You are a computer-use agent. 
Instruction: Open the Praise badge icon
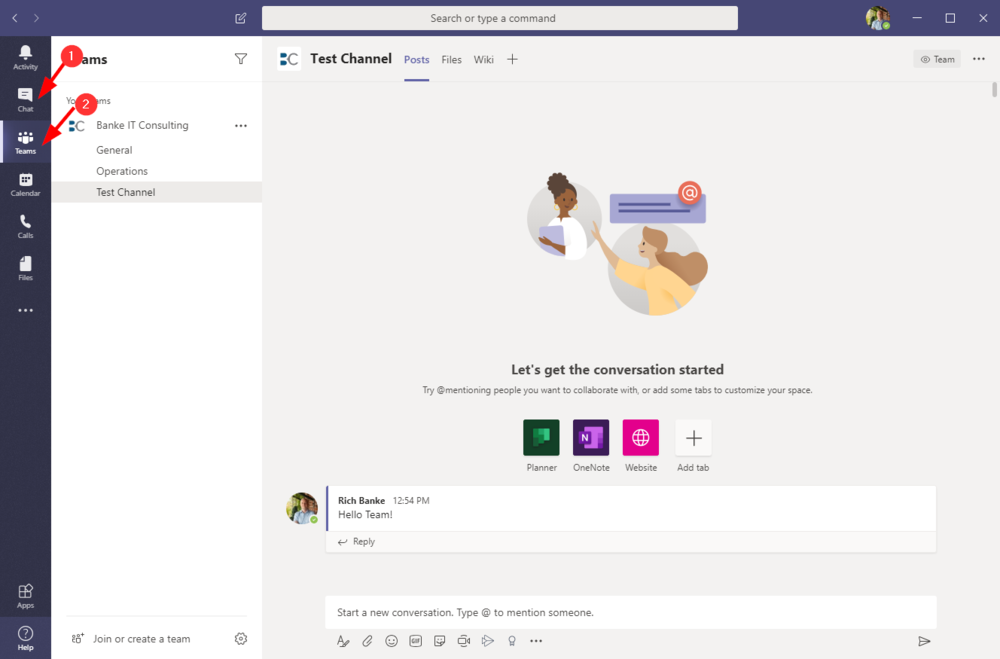tap(511, 641)
